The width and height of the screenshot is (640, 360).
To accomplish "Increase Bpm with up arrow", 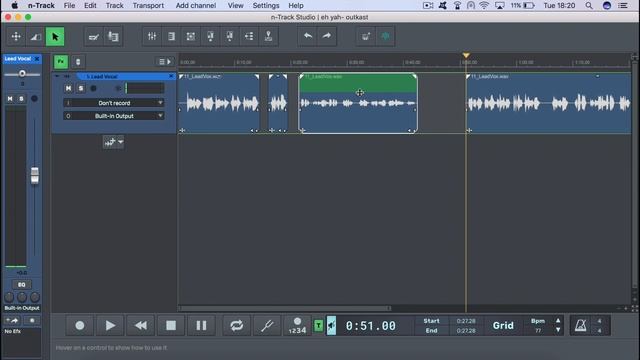I will tap(558, 320).
